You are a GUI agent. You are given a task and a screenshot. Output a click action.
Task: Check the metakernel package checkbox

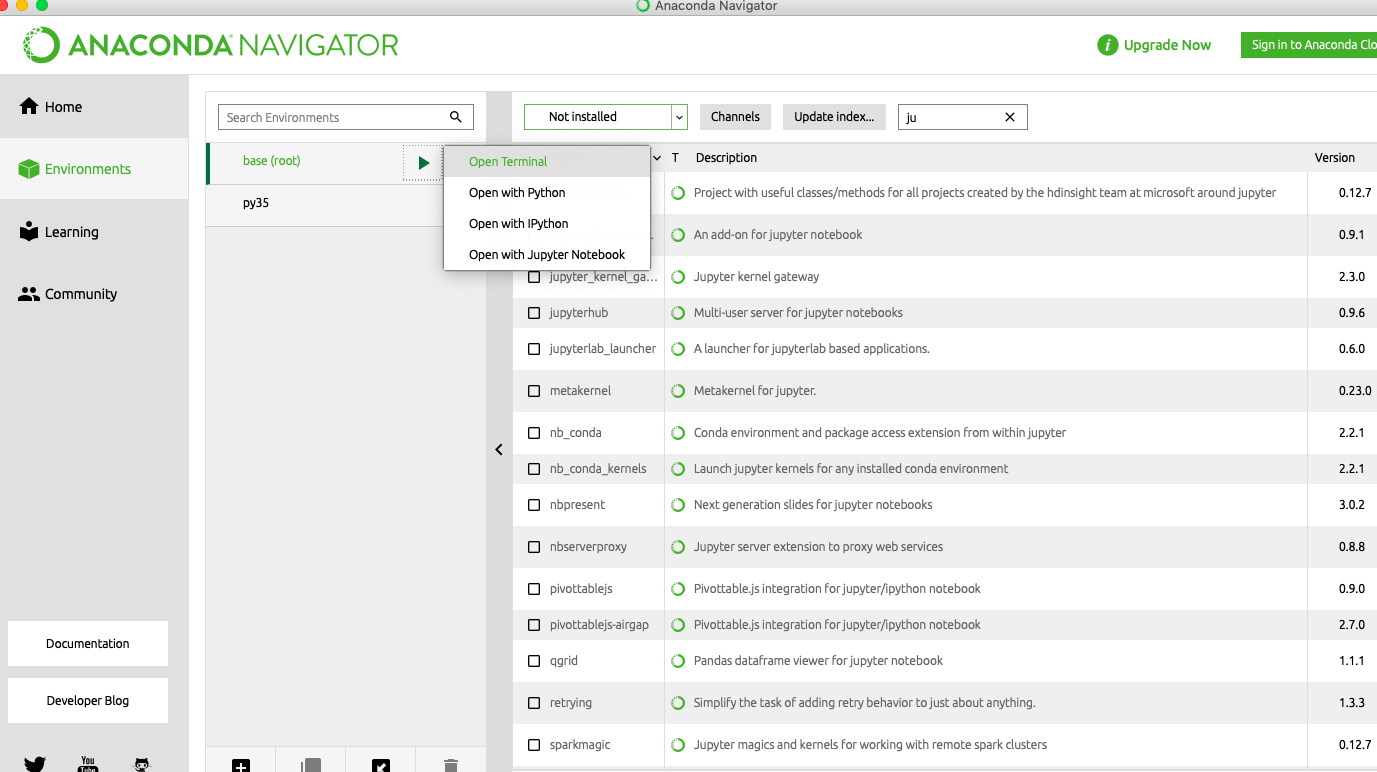click(x=534, y=391)
